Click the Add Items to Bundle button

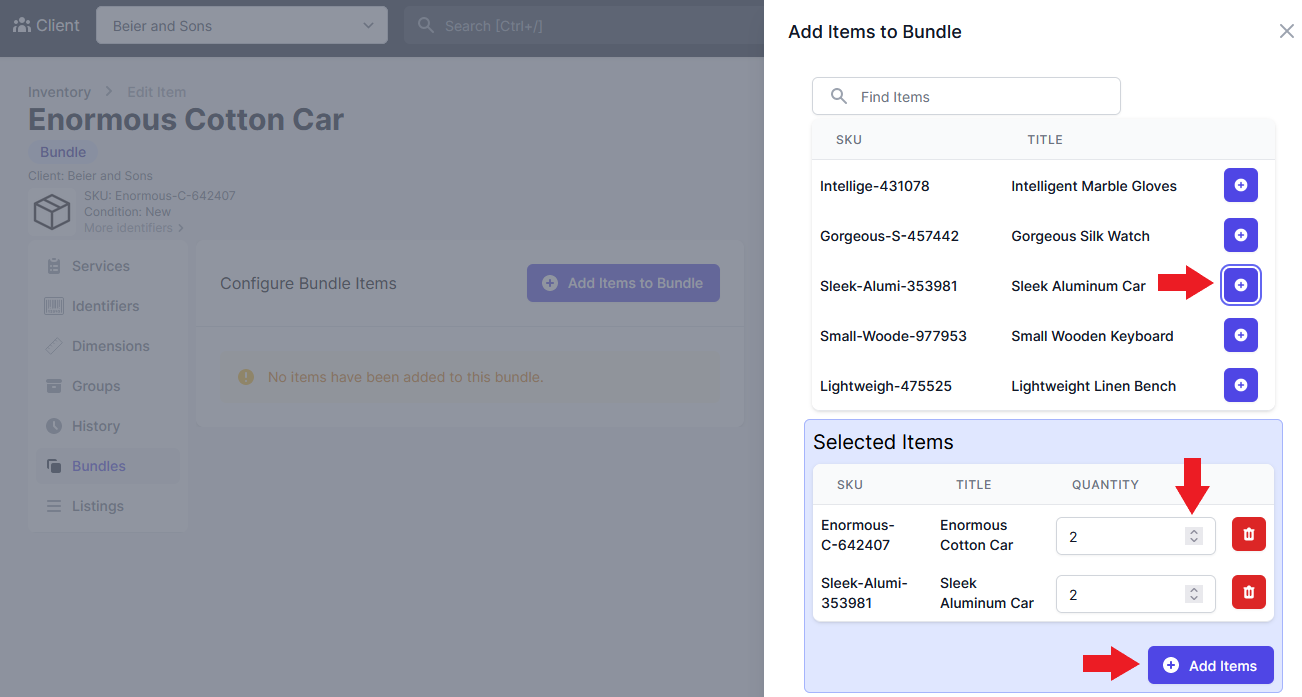[623, 283]
